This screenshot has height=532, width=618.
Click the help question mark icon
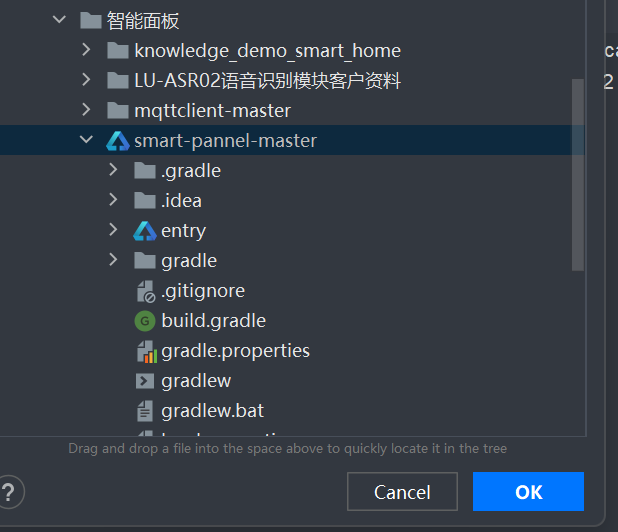(9, 492)
